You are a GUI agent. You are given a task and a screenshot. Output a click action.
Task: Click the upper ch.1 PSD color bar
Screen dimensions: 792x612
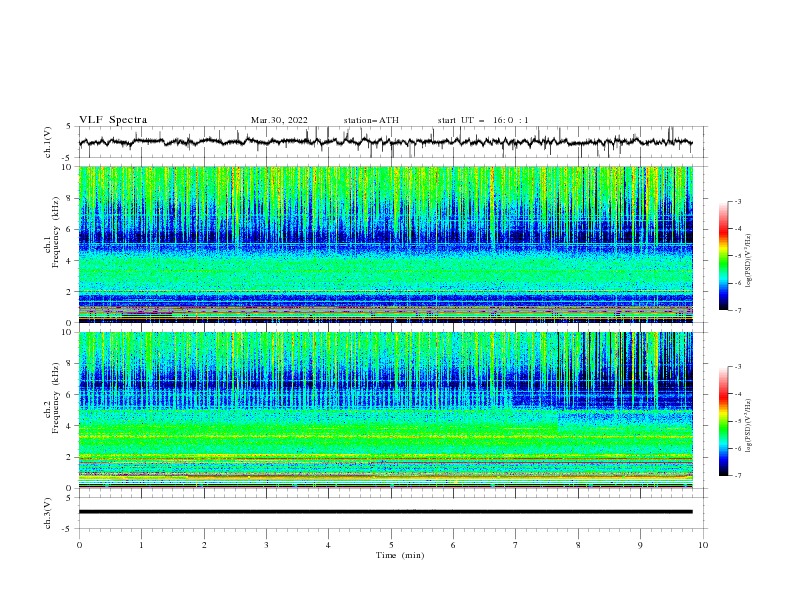point(723,256)
